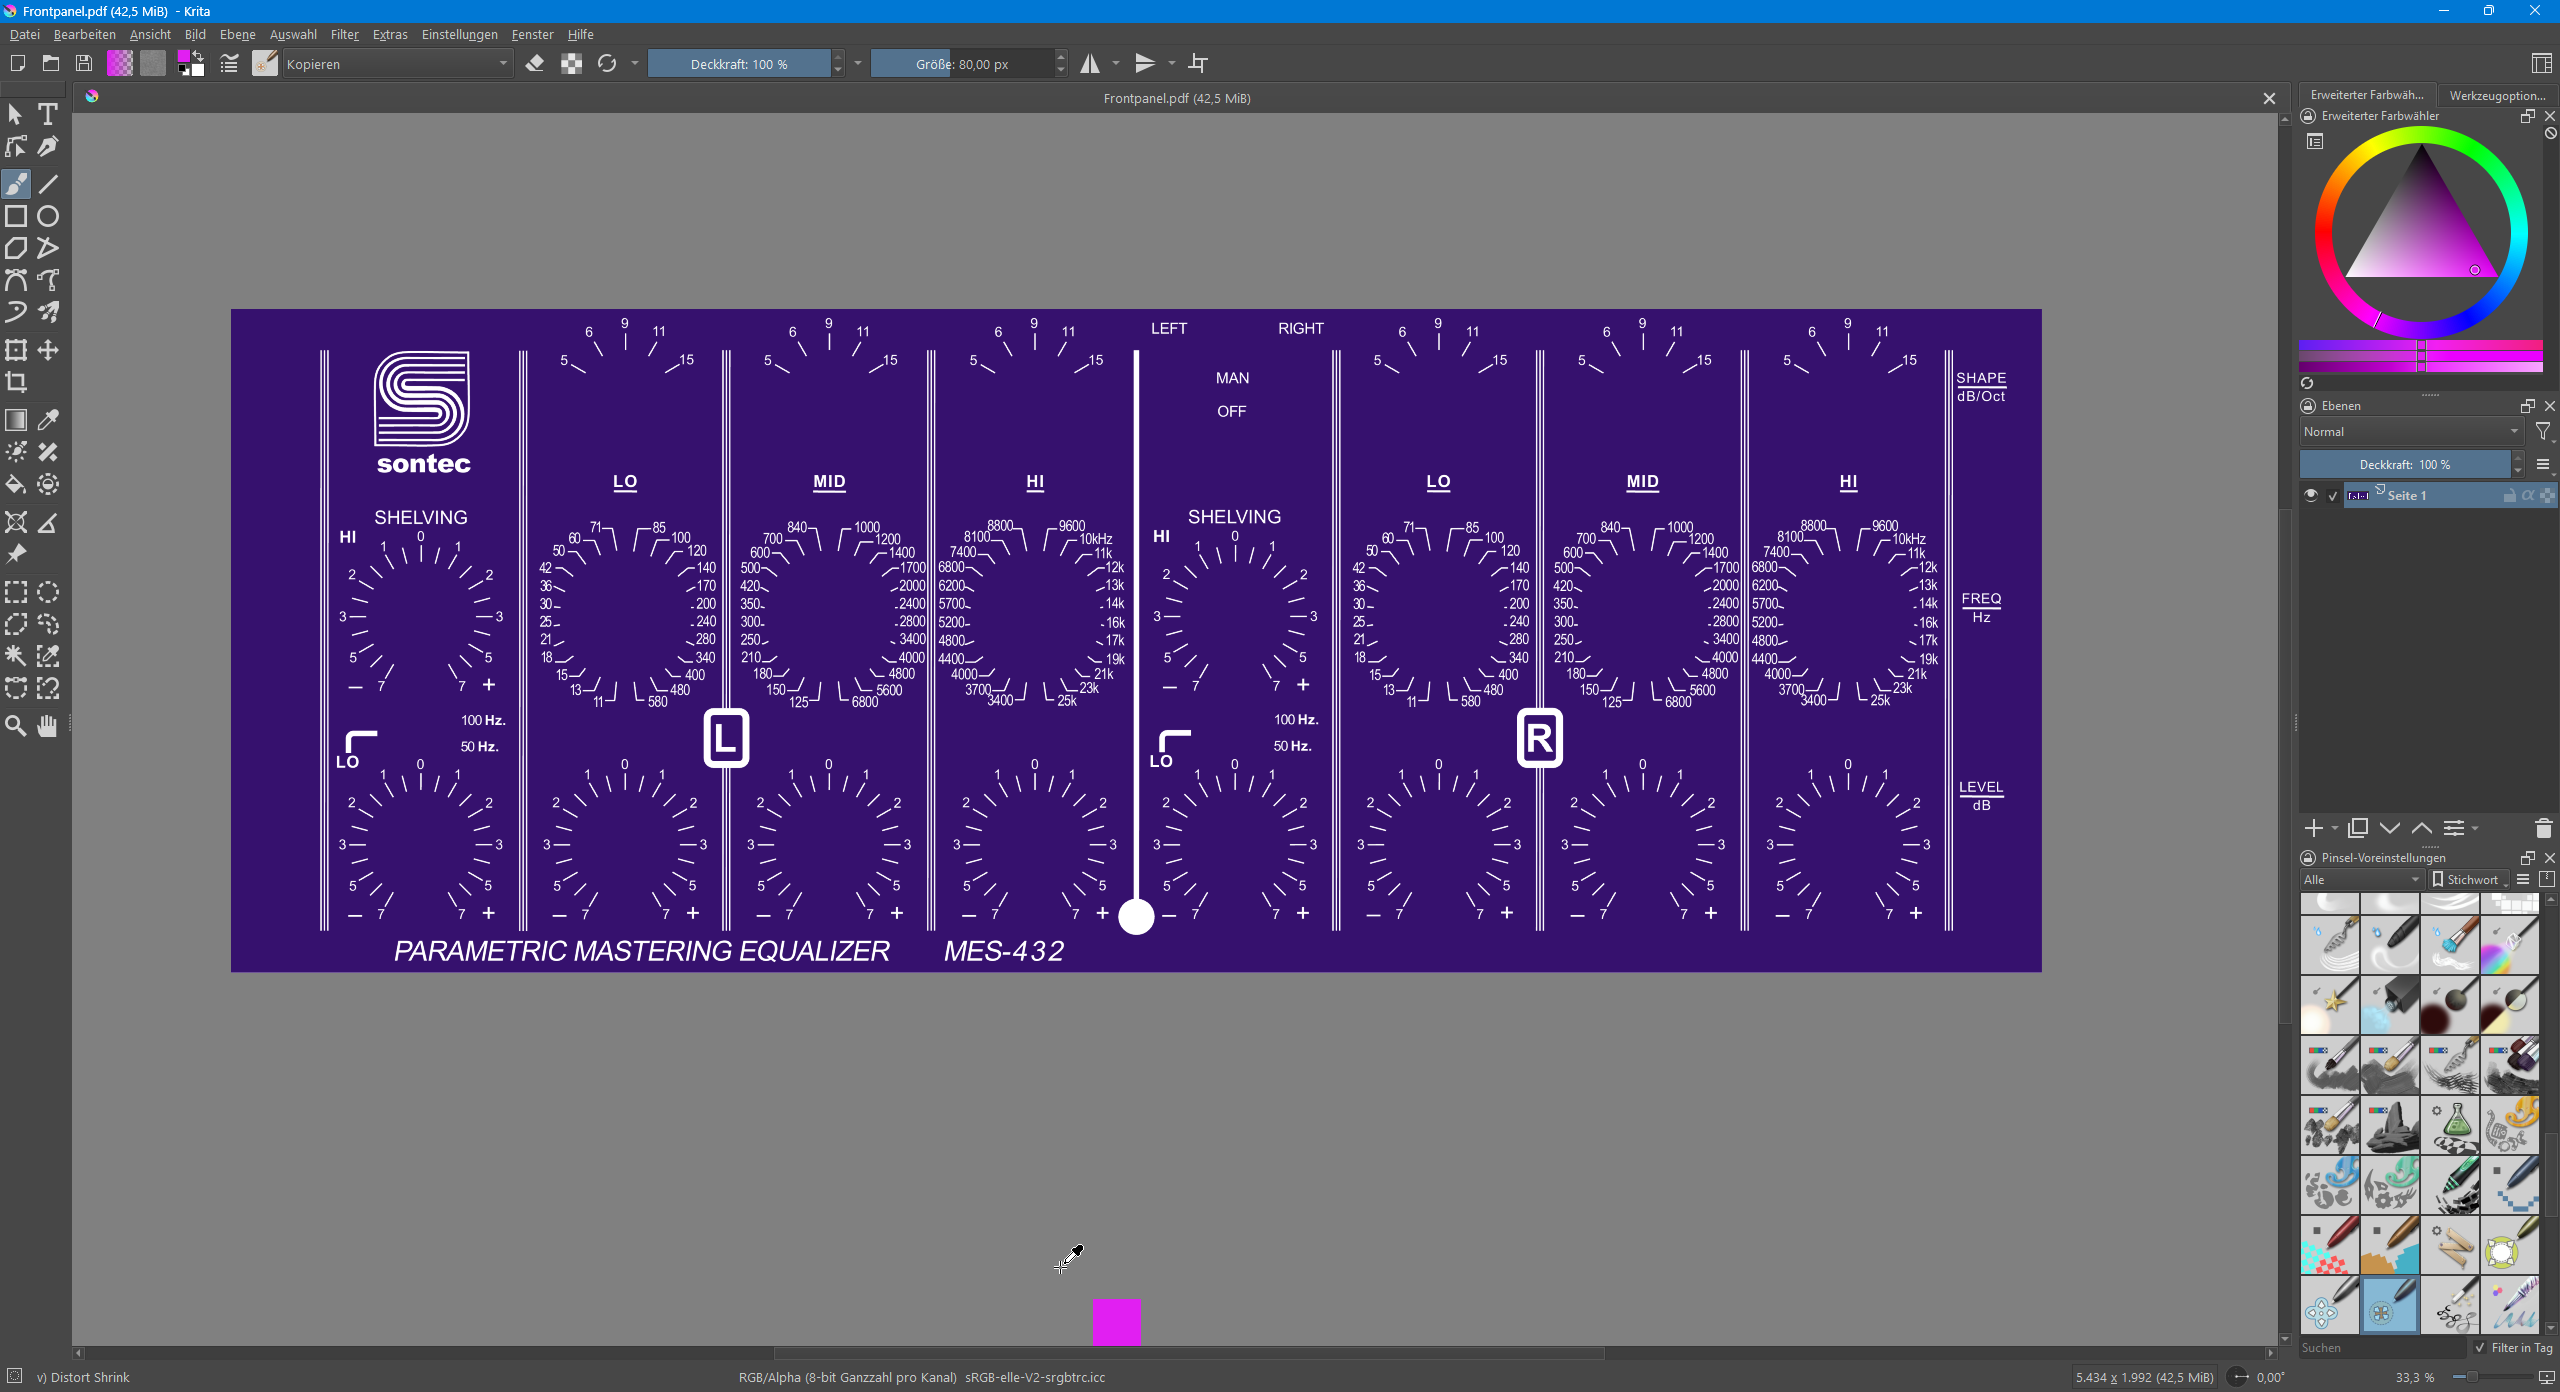Screen dimensions: 2560x1392
Task: Select the Text tool in the toolbox
Action: click(47, 114)
